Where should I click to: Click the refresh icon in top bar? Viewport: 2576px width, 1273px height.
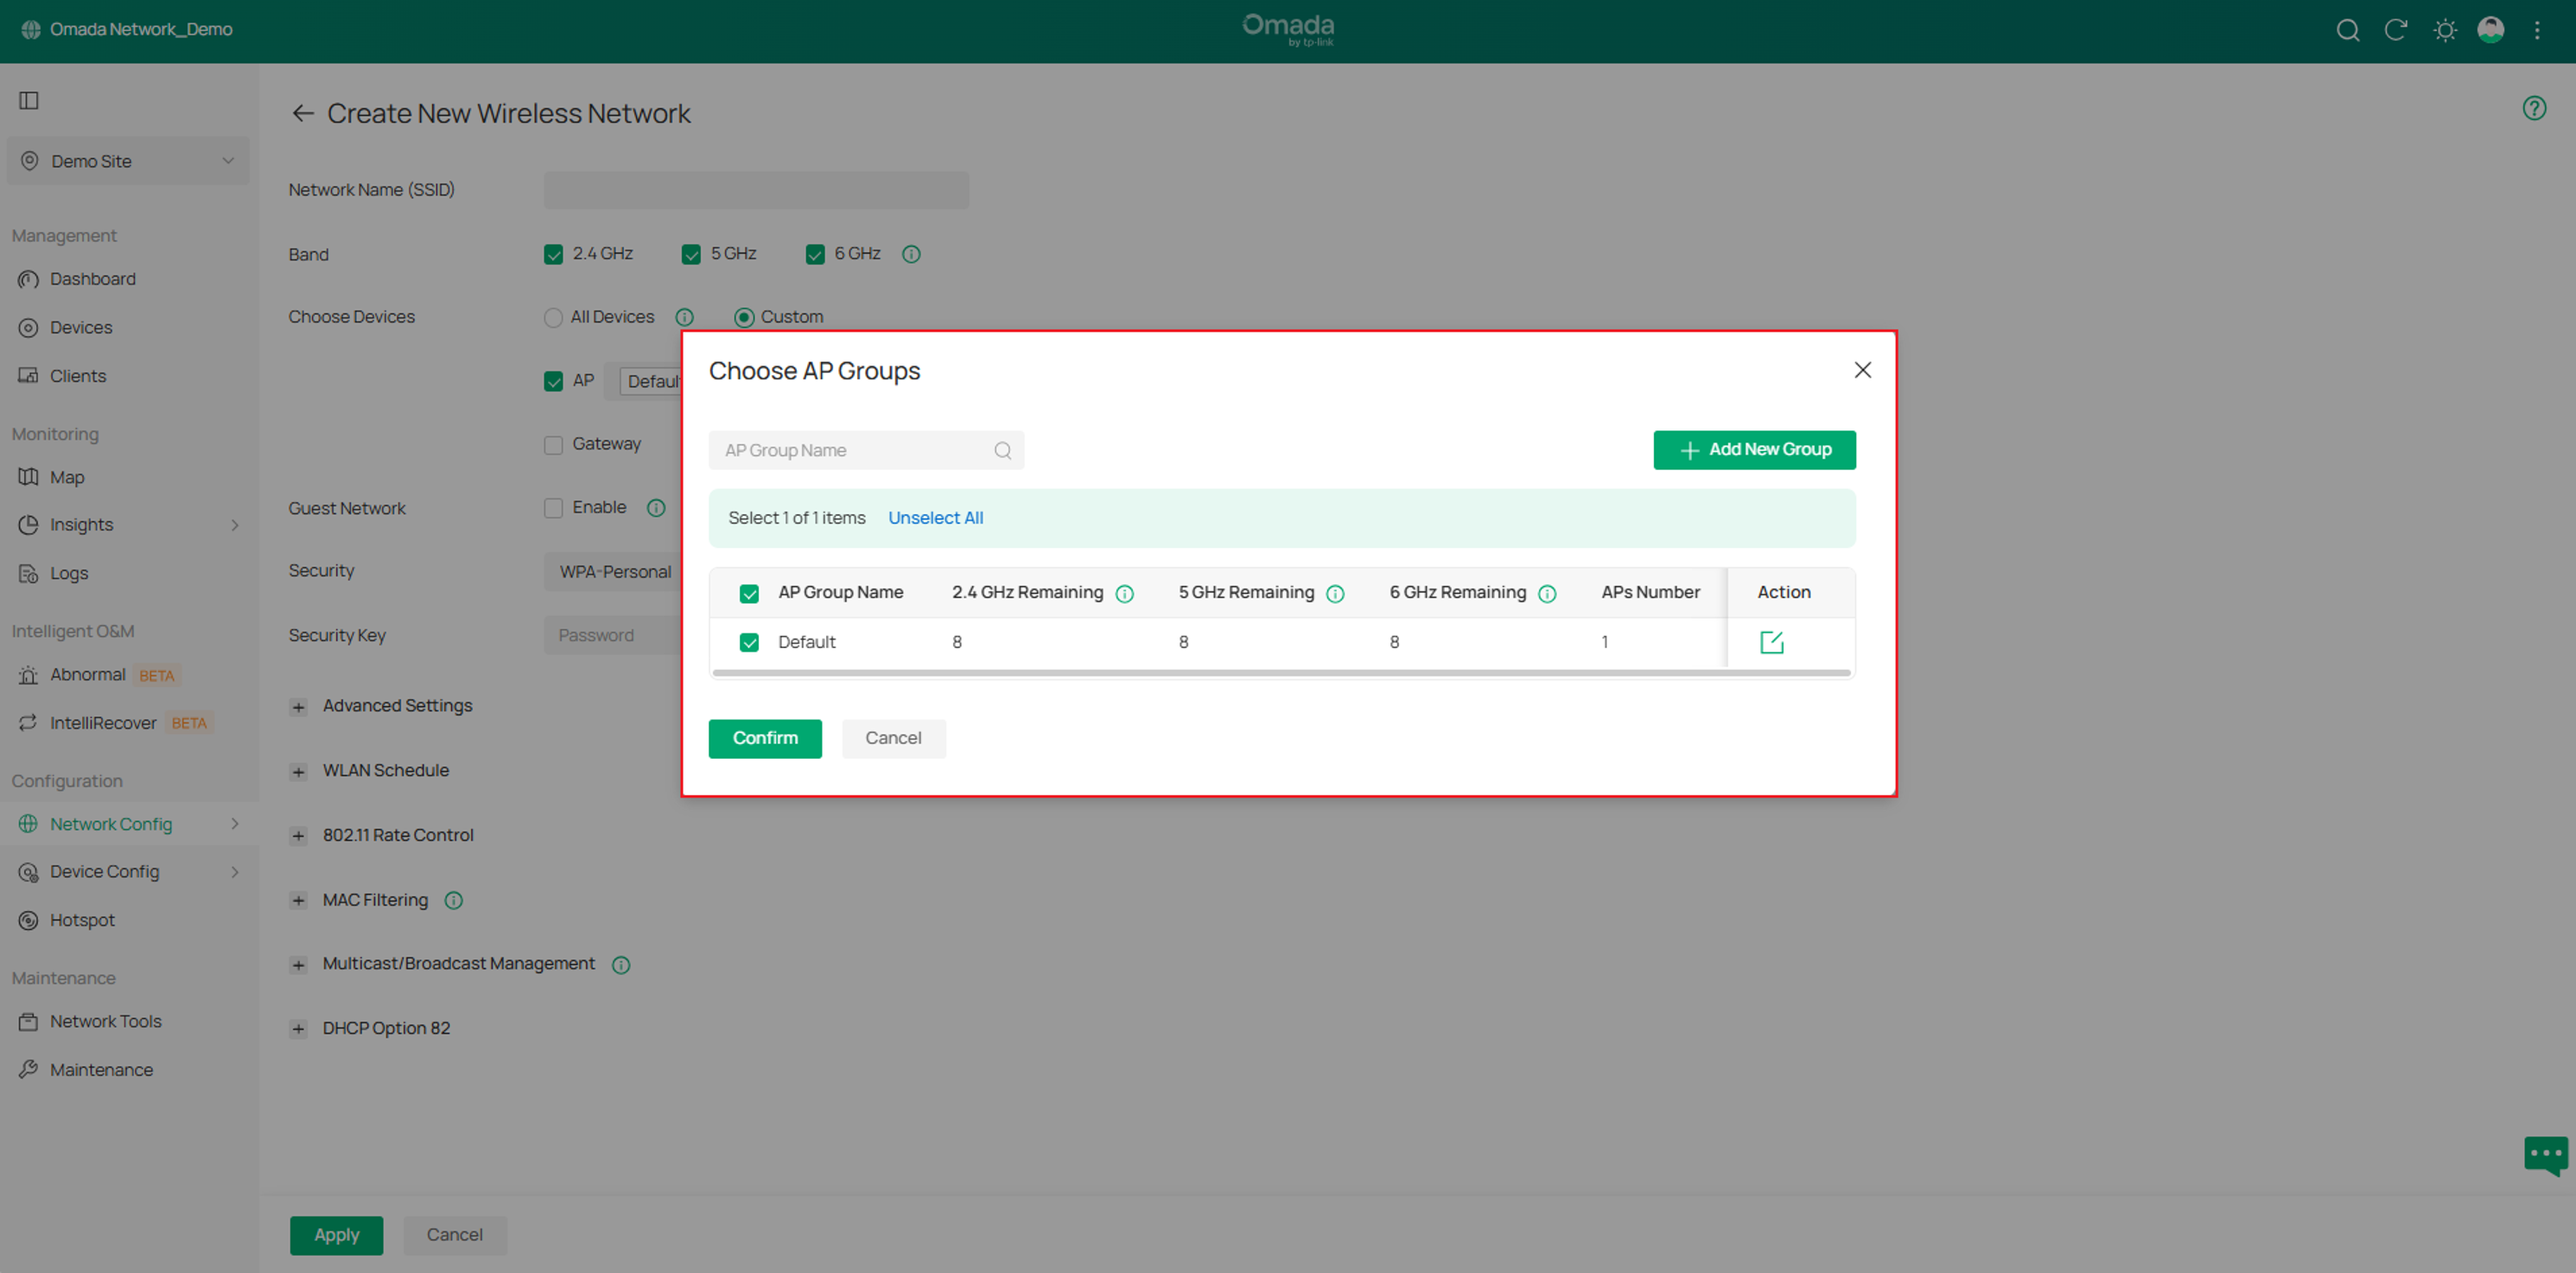(x=2395, y=30)
